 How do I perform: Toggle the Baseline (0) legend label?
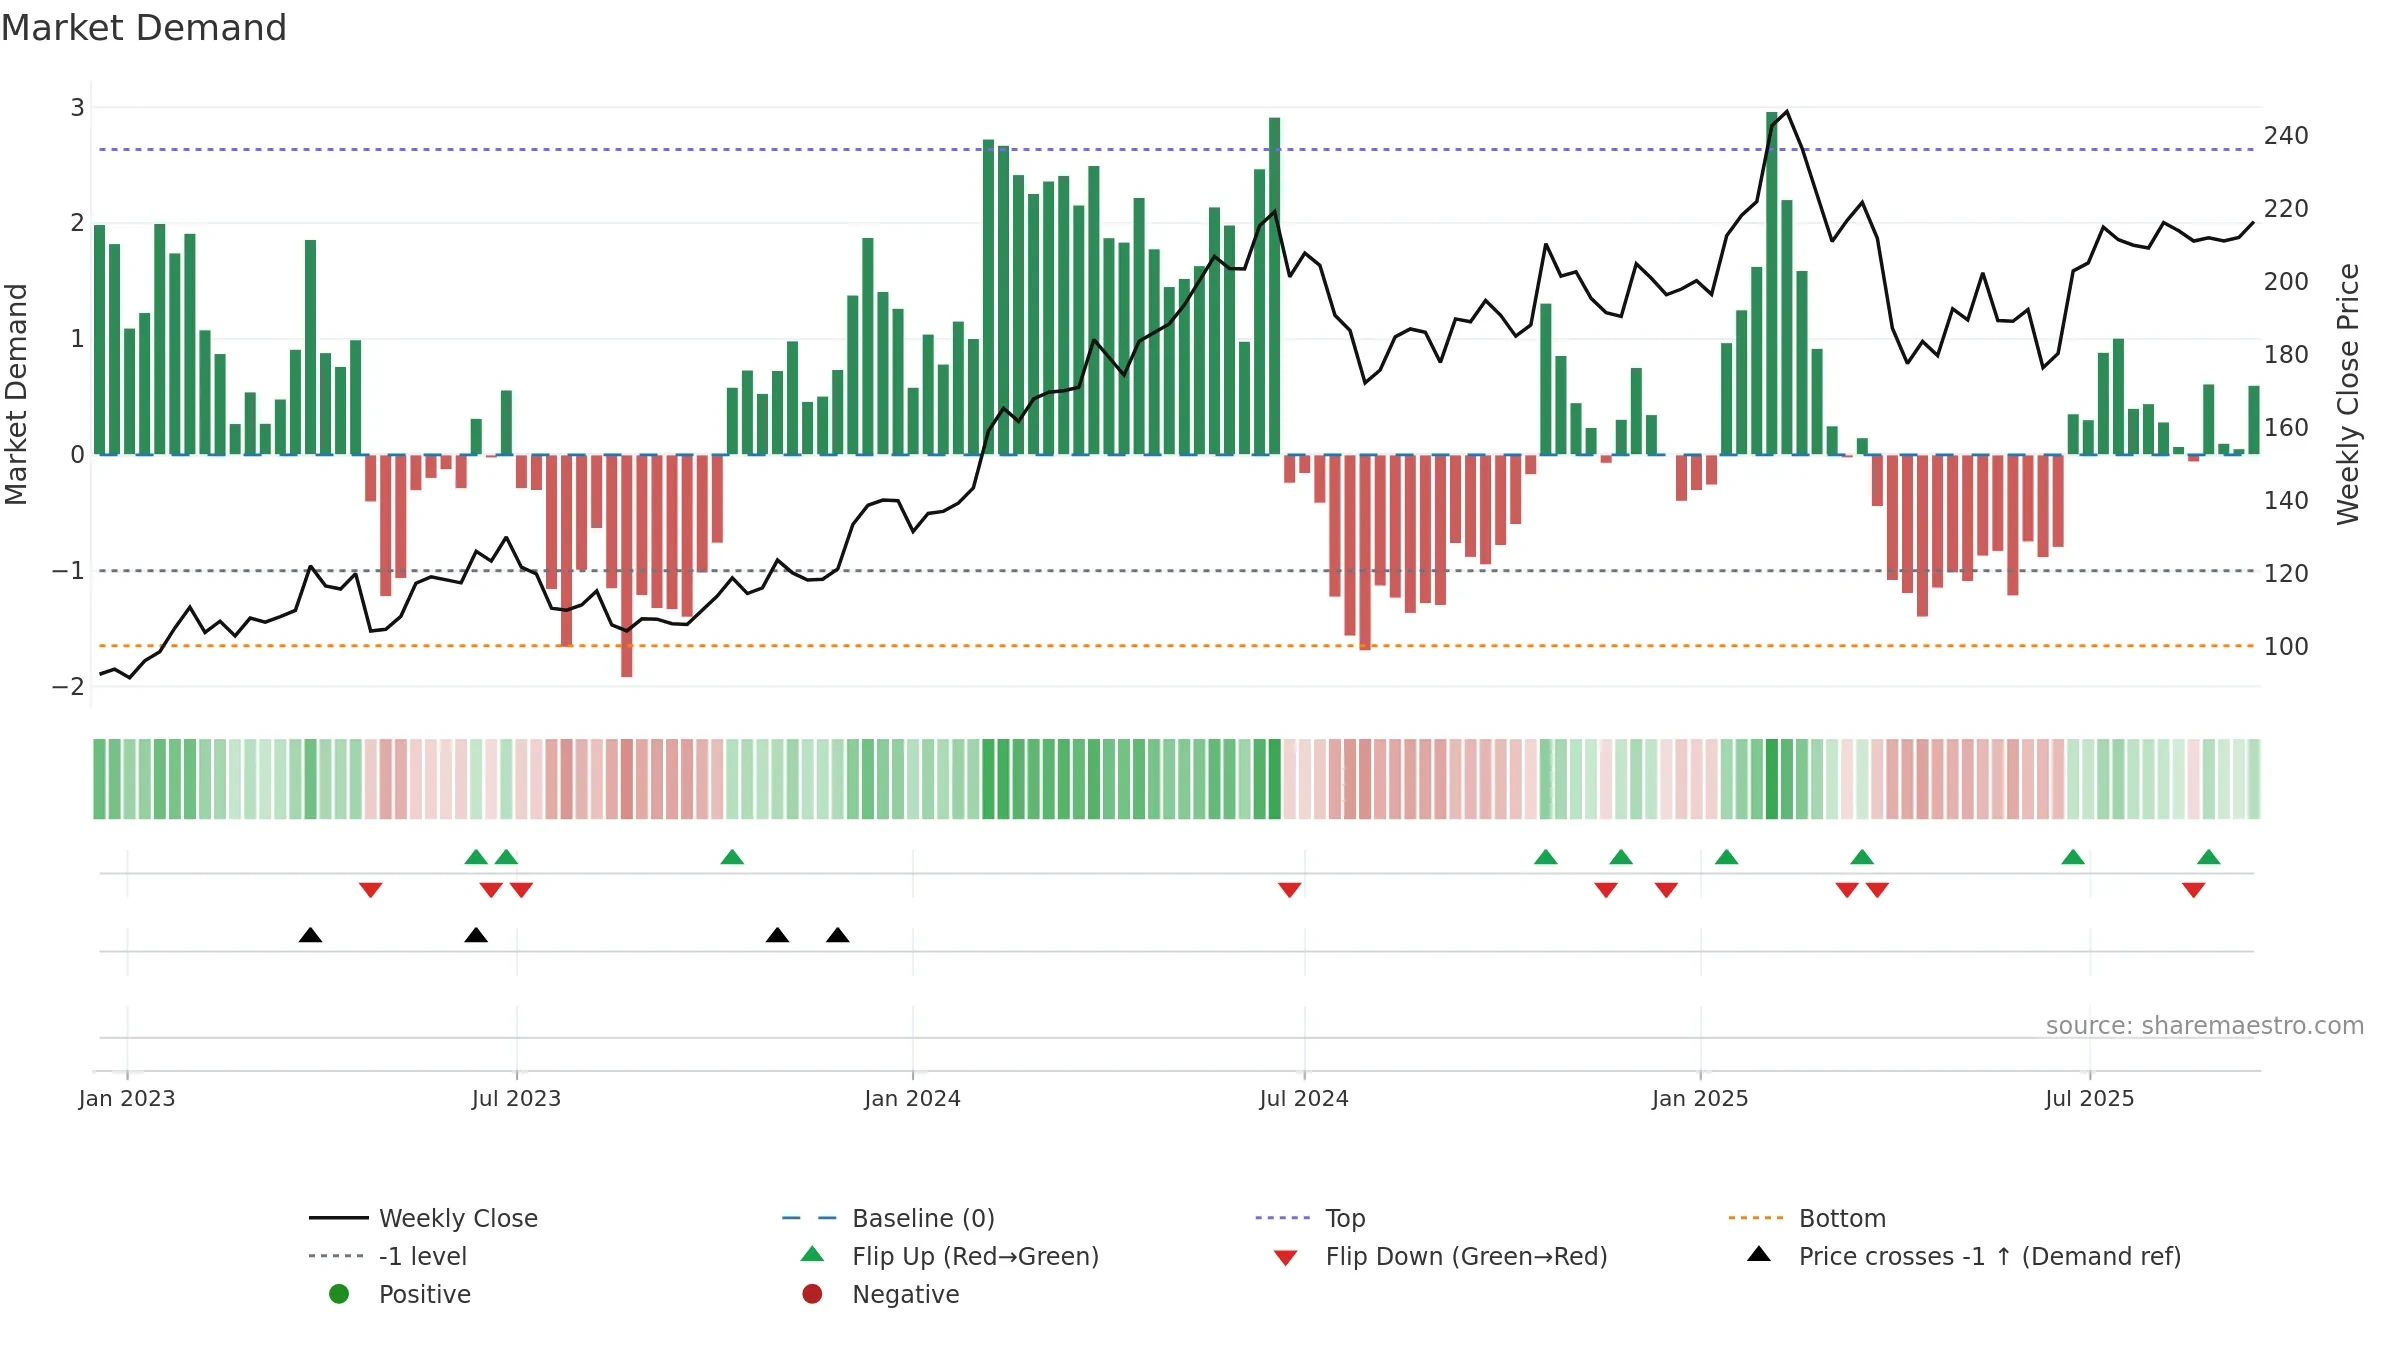(923, 1218)
